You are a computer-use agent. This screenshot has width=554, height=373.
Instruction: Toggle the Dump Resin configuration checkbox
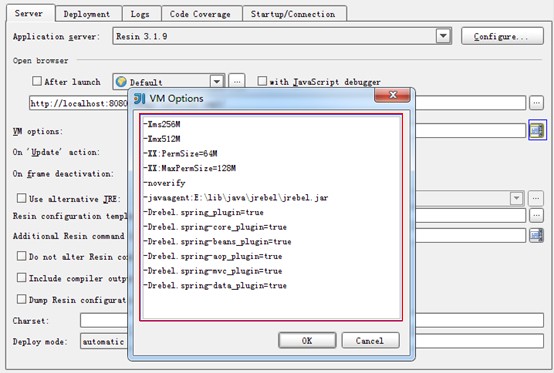click(x=22, y=299)
